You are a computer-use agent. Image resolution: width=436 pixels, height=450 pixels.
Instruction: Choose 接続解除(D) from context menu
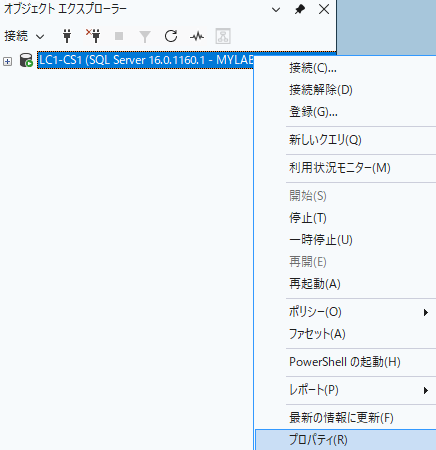[345, 90]
